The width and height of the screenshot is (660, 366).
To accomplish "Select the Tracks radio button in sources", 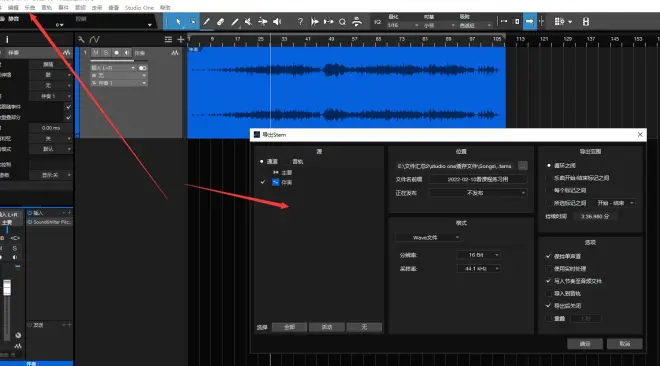I will (287, 162).
